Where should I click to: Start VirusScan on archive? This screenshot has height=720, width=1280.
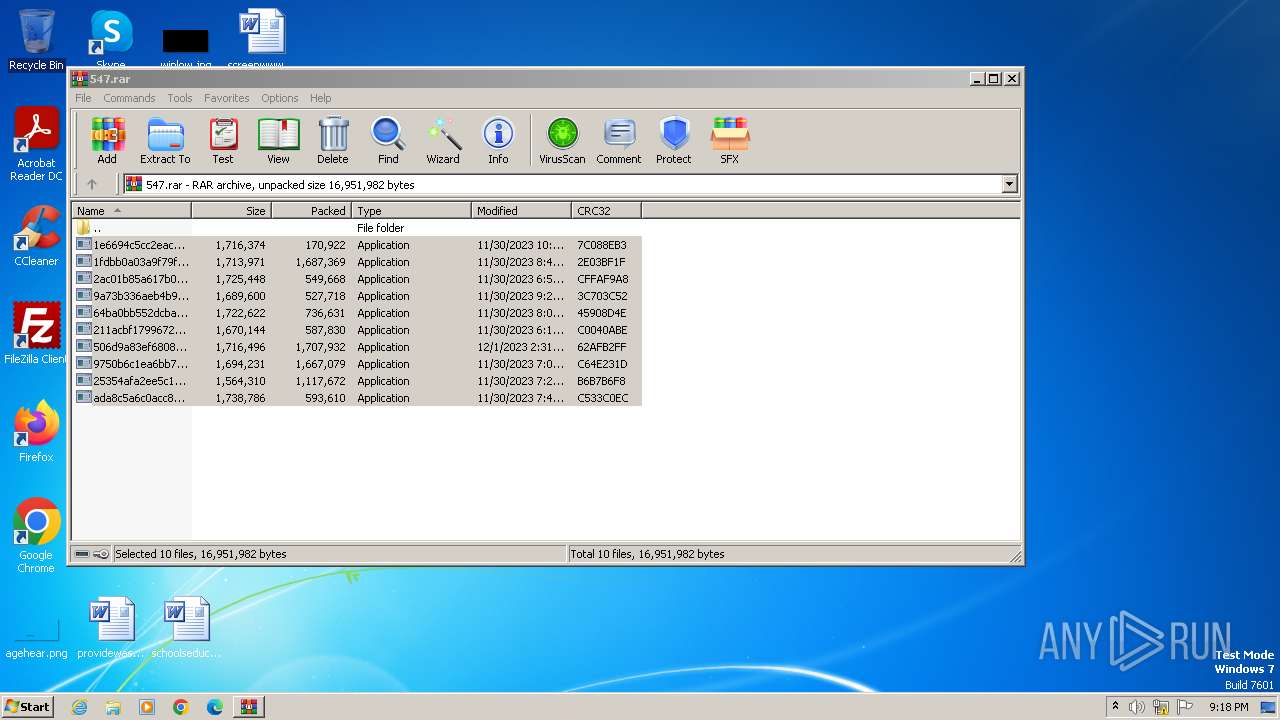[562, 141]
